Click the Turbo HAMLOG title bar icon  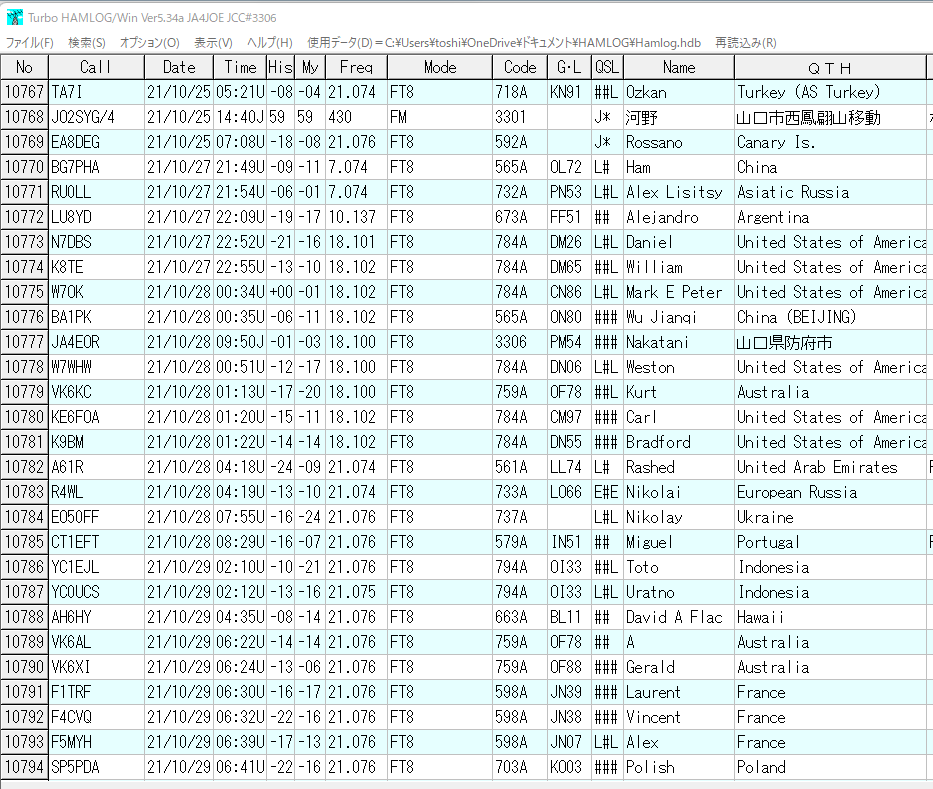click(15, 17)
